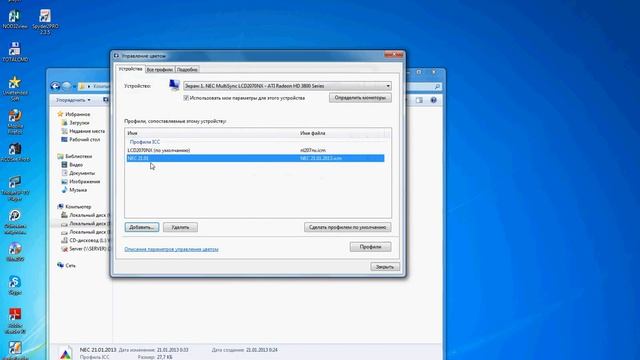Select the NEC 21.01 profile row

click(255, 158)
